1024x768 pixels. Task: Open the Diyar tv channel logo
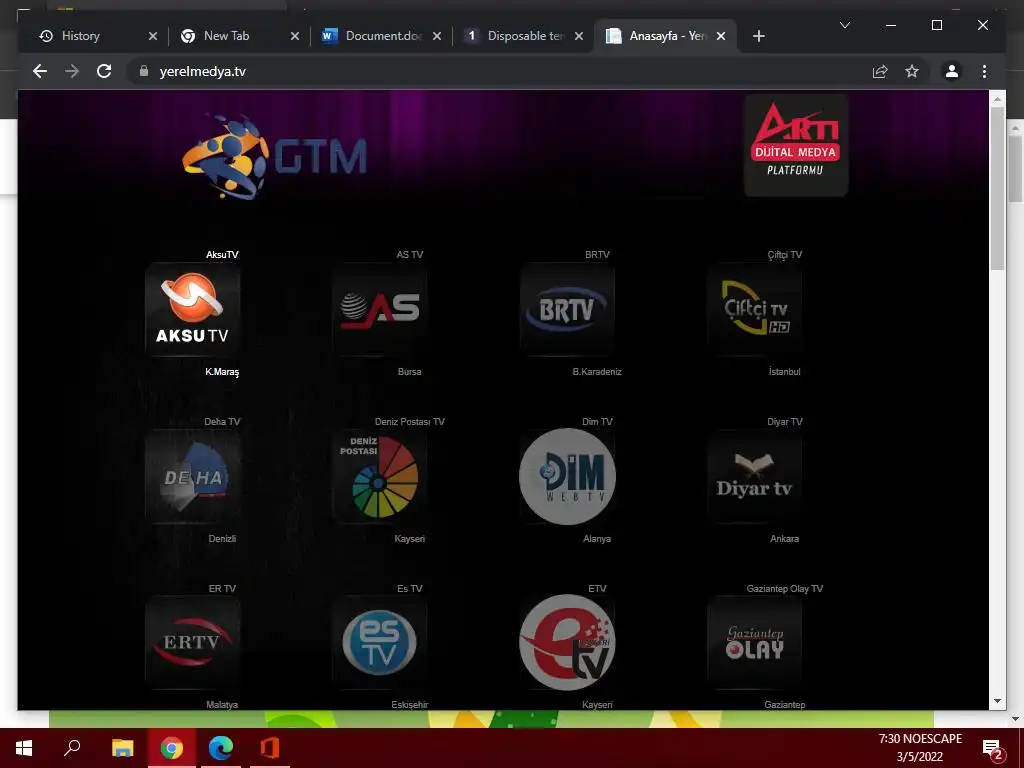pyautogui.click(x=754, y=477)
